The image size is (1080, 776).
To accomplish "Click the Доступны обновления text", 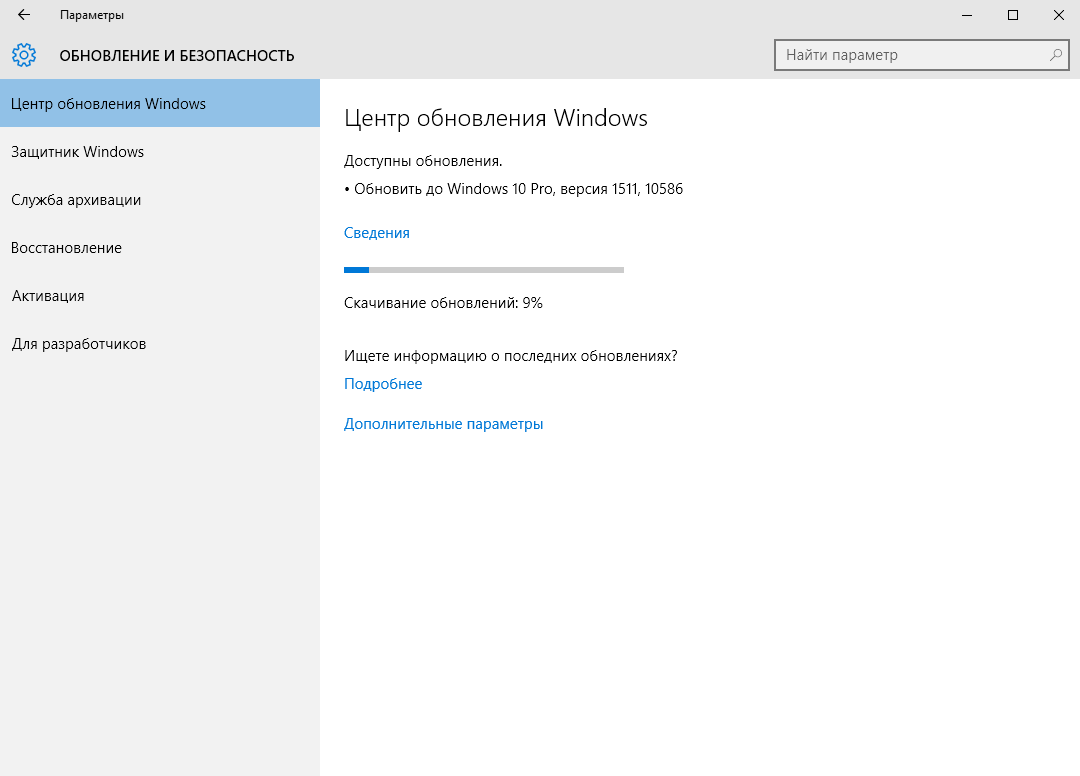I will (x=423, y=161).
